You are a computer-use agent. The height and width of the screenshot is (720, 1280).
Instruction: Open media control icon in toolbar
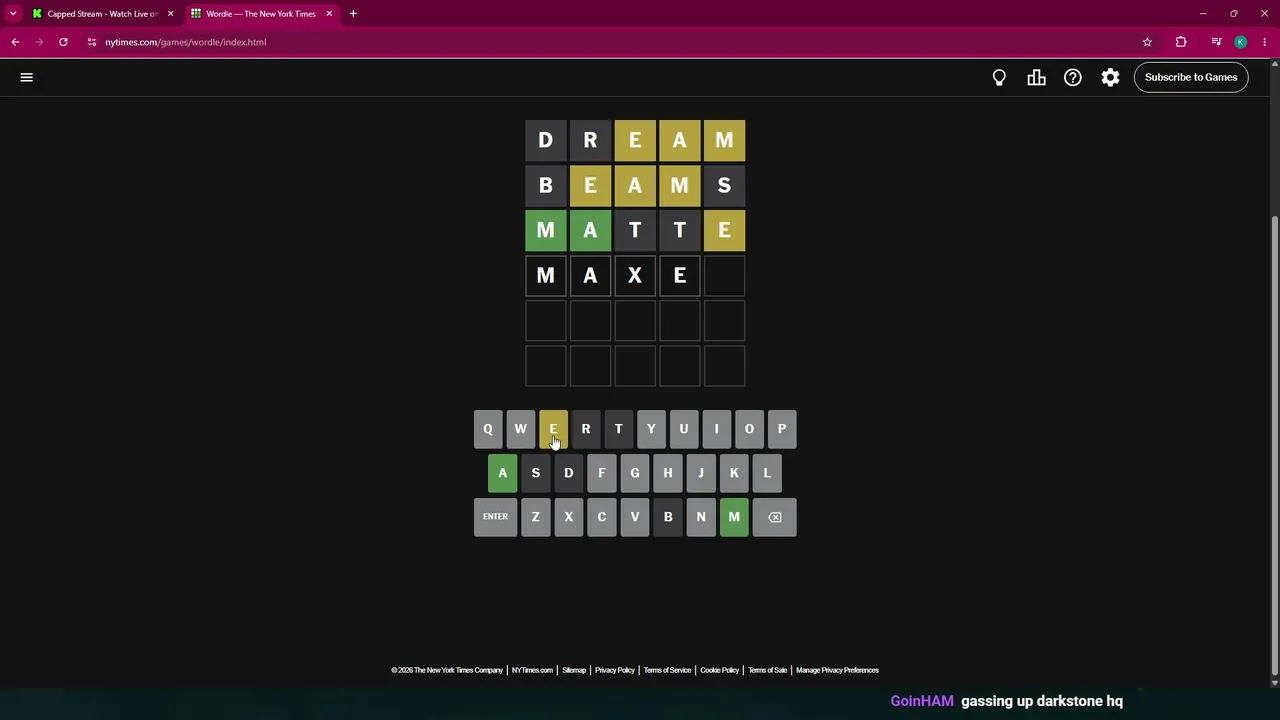pos(1216,42)
